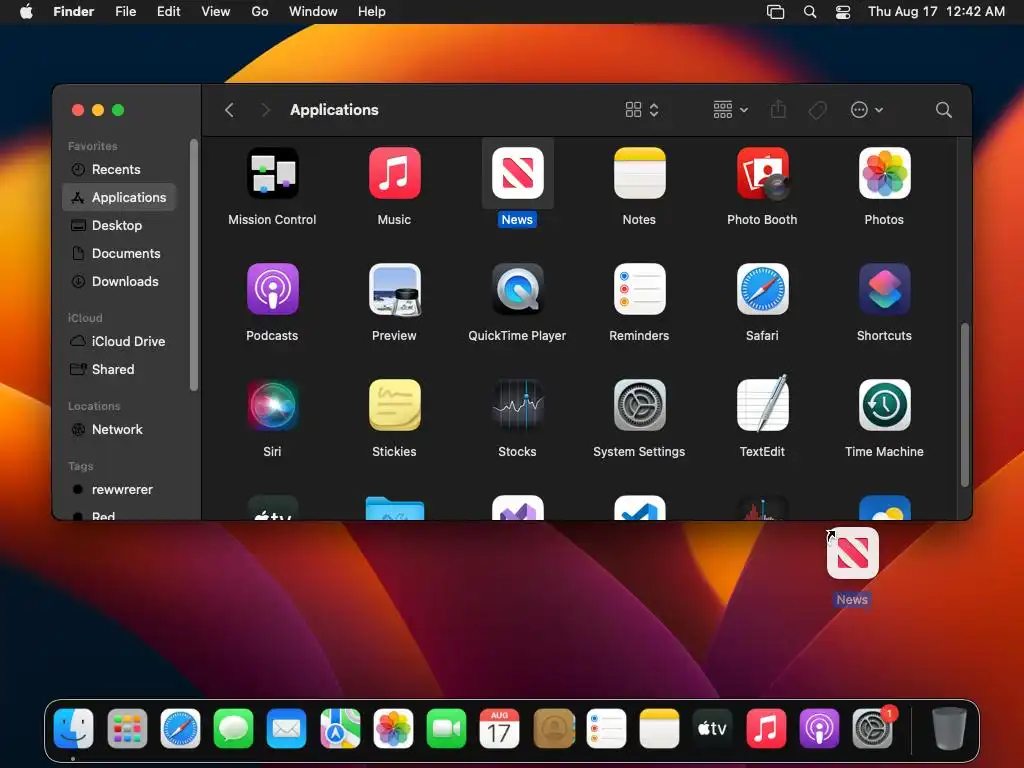Open FaceTime from the Dock
This screenshot has height=768, width=1024.
446,728
